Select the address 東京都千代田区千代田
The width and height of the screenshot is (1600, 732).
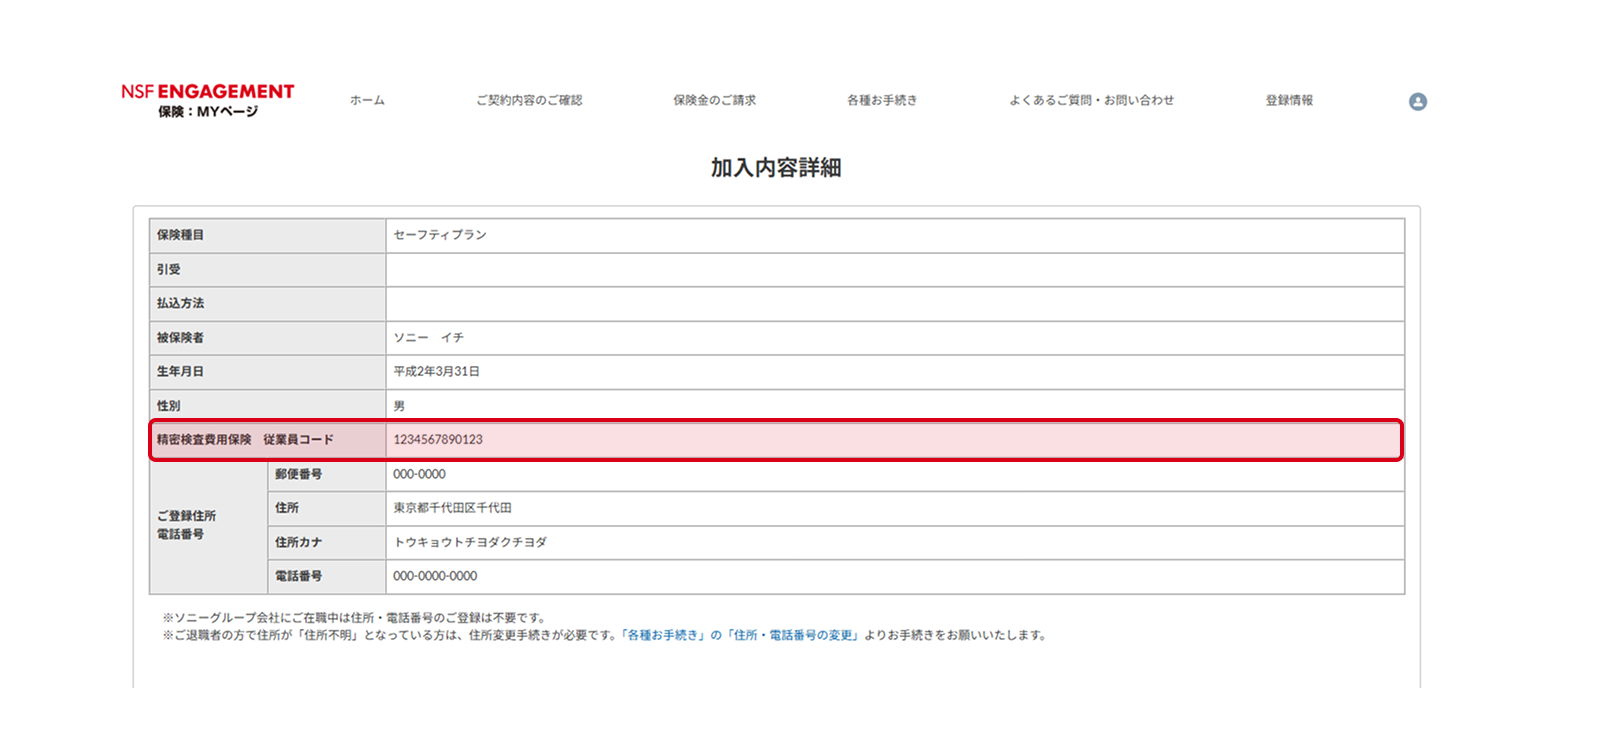[x=452, y=508]
